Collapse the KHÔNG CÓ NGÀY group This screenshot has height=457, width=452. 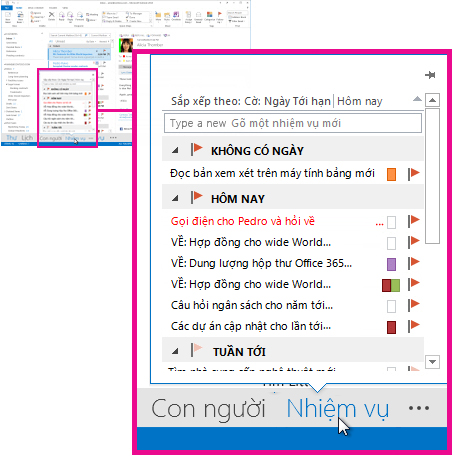(x=175, y=151)
